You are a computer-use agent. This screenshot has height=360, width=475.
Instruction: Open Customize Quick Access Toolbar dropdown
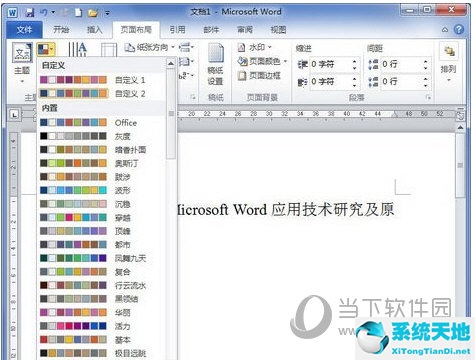point(107,13)
